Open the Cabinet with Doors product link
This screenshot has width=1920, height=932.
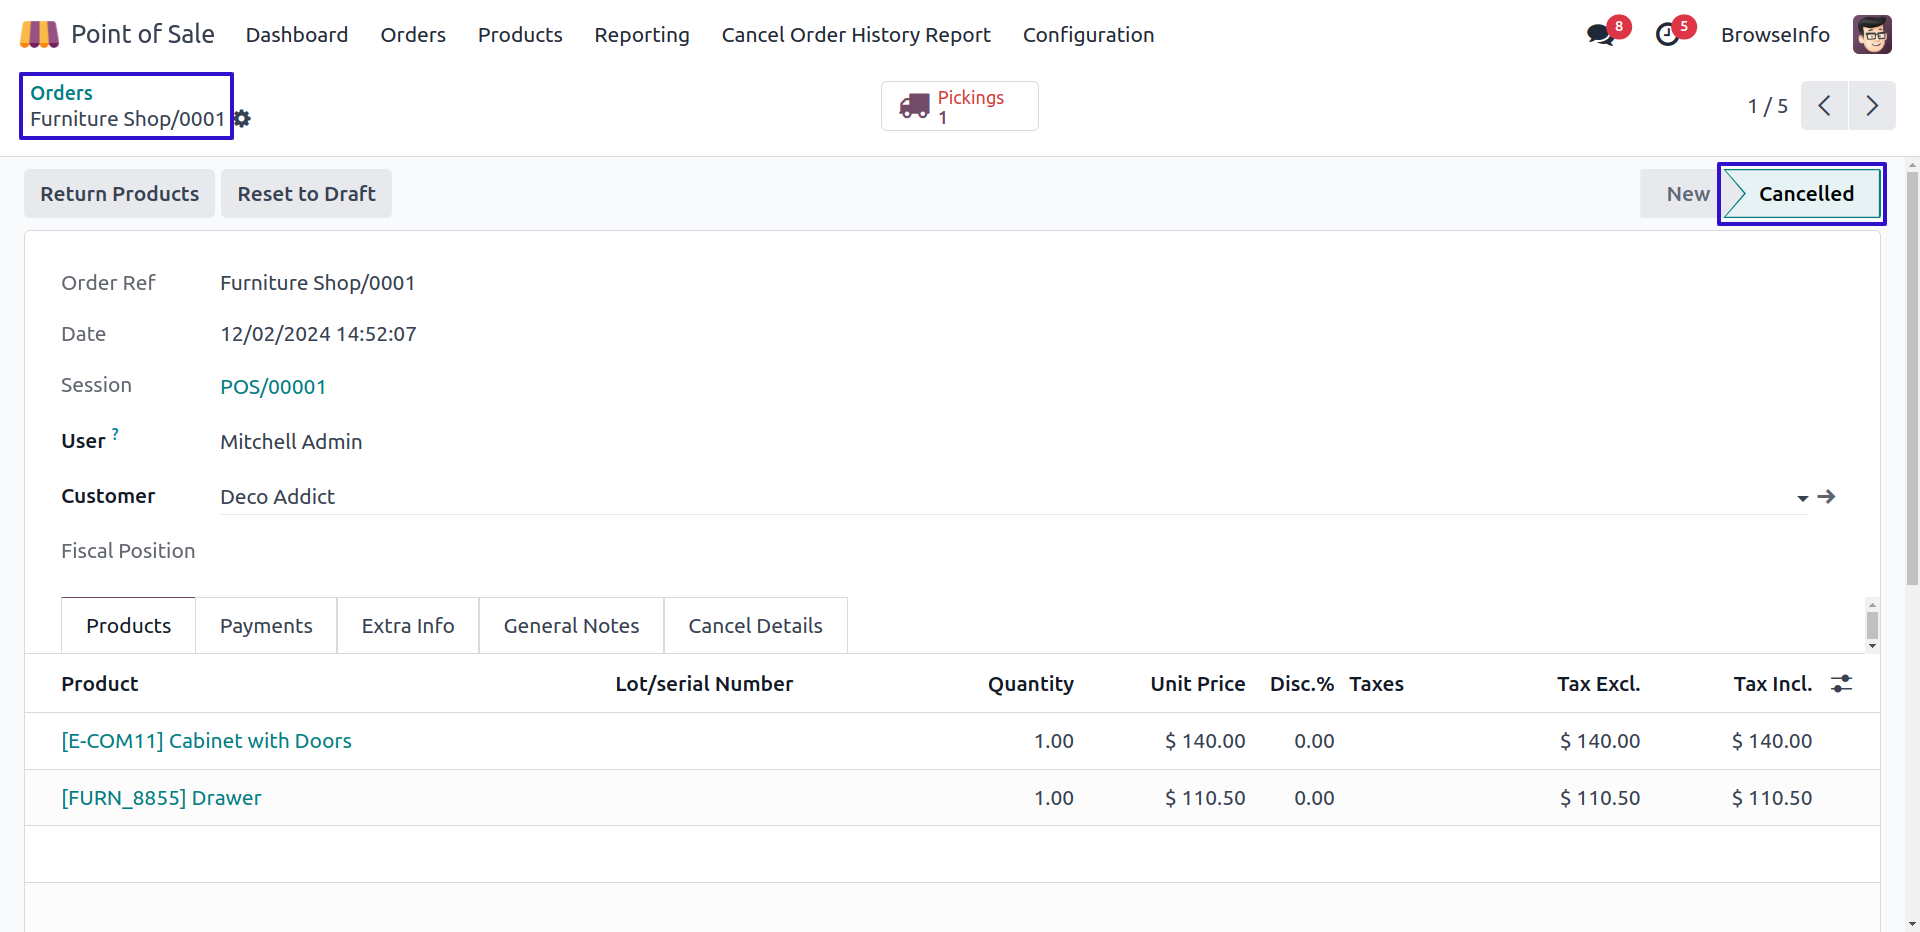coord(206,741)
